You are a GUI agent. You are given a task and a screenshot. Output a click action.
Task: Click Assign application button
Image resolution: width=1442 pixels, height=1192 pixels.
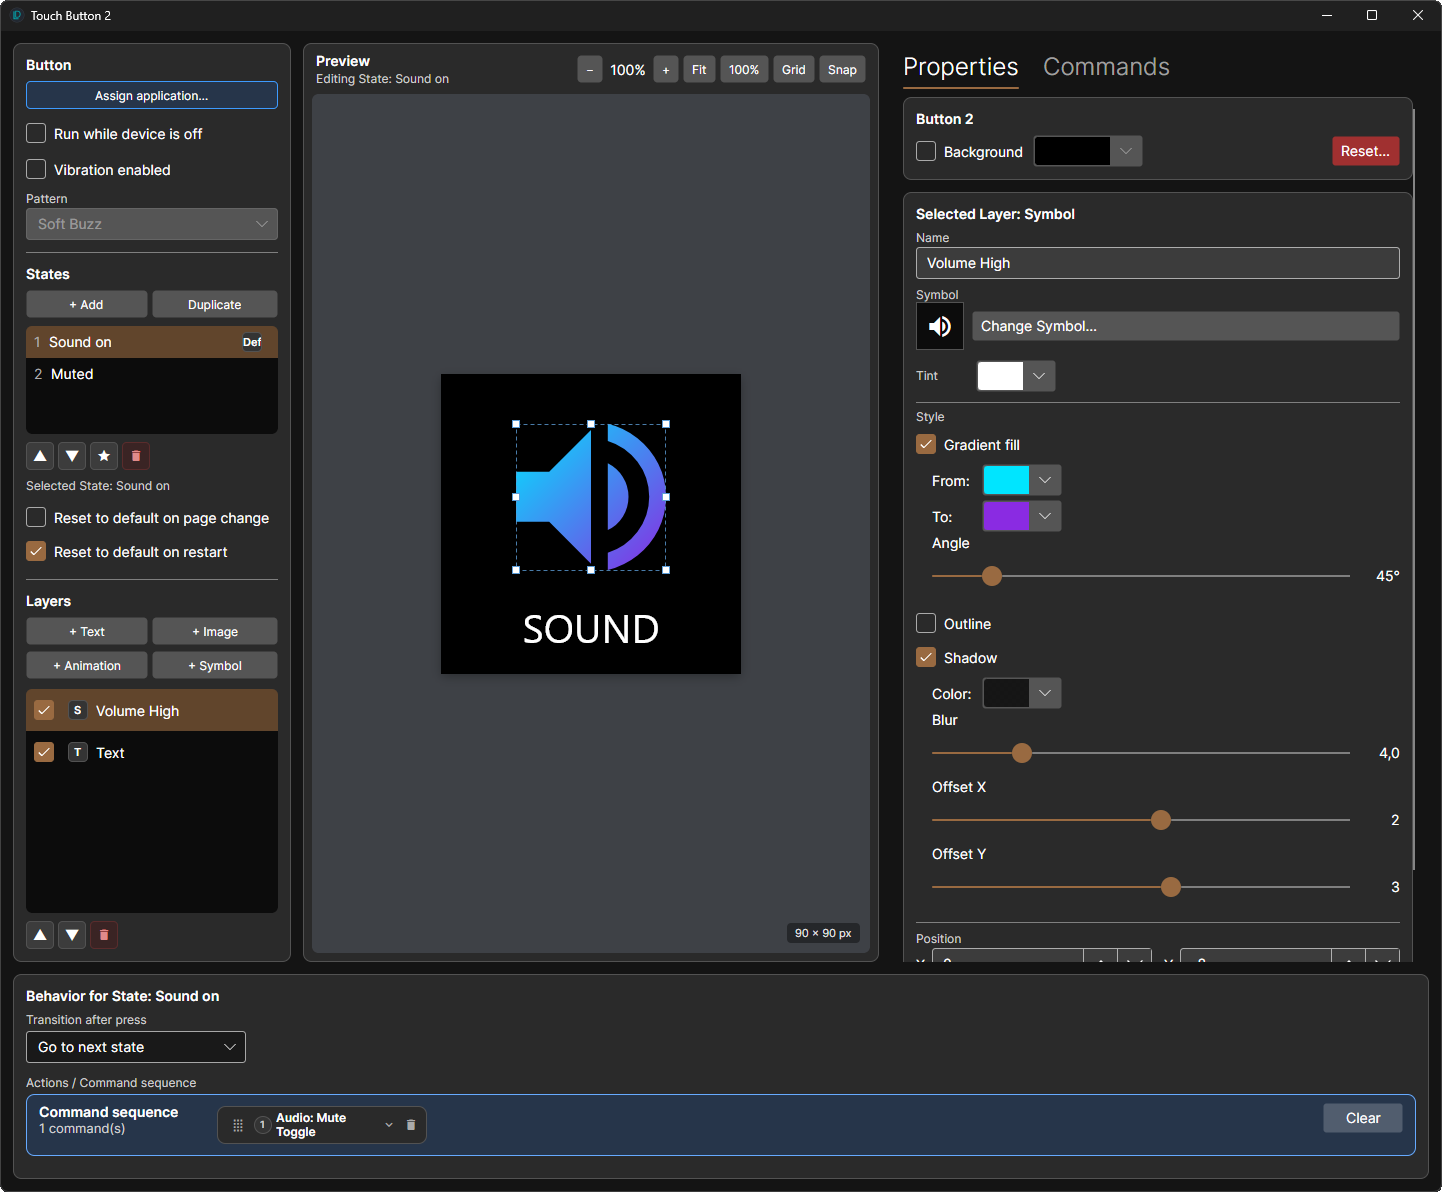(152, 95)
